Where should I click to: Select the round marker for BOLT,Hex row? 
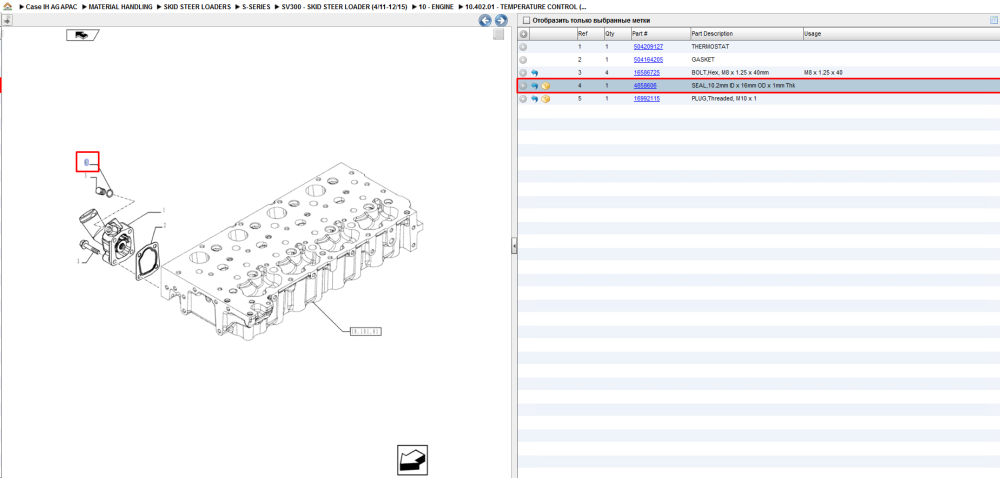[x=523, y=73]
